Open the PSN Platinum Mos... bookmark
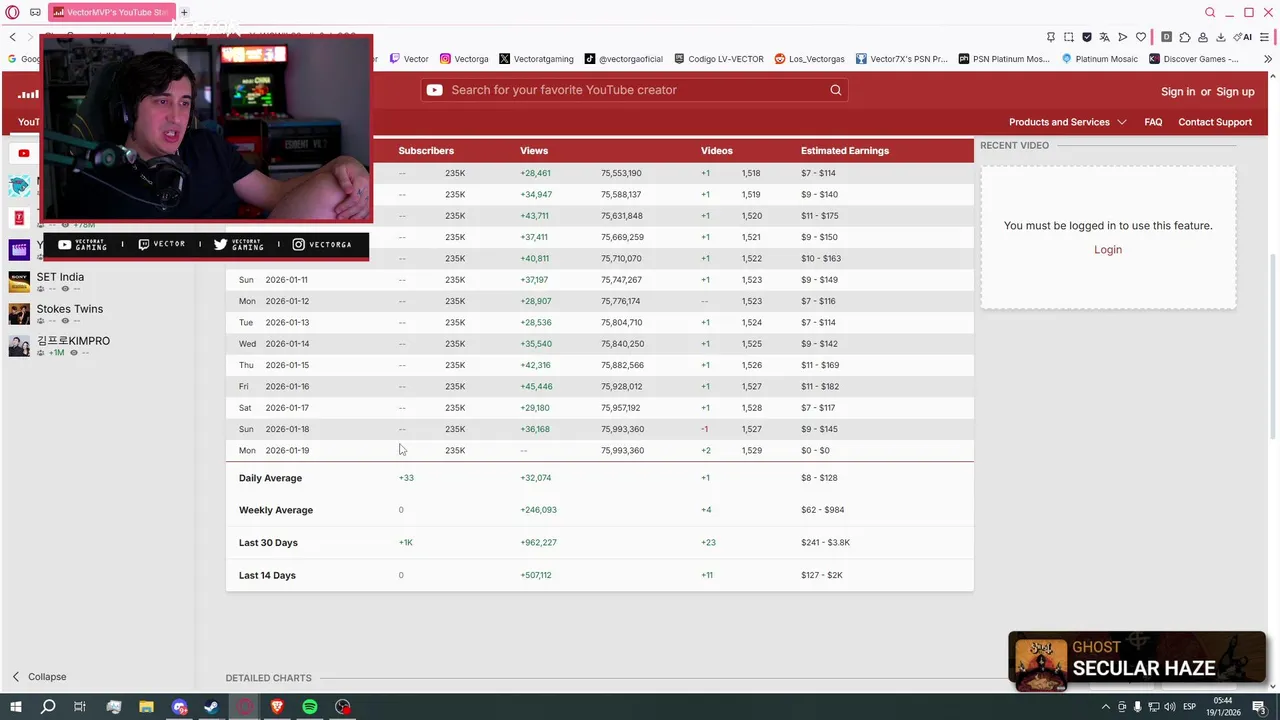This screenshot has height=720, width=1280. coord(1004,59)
